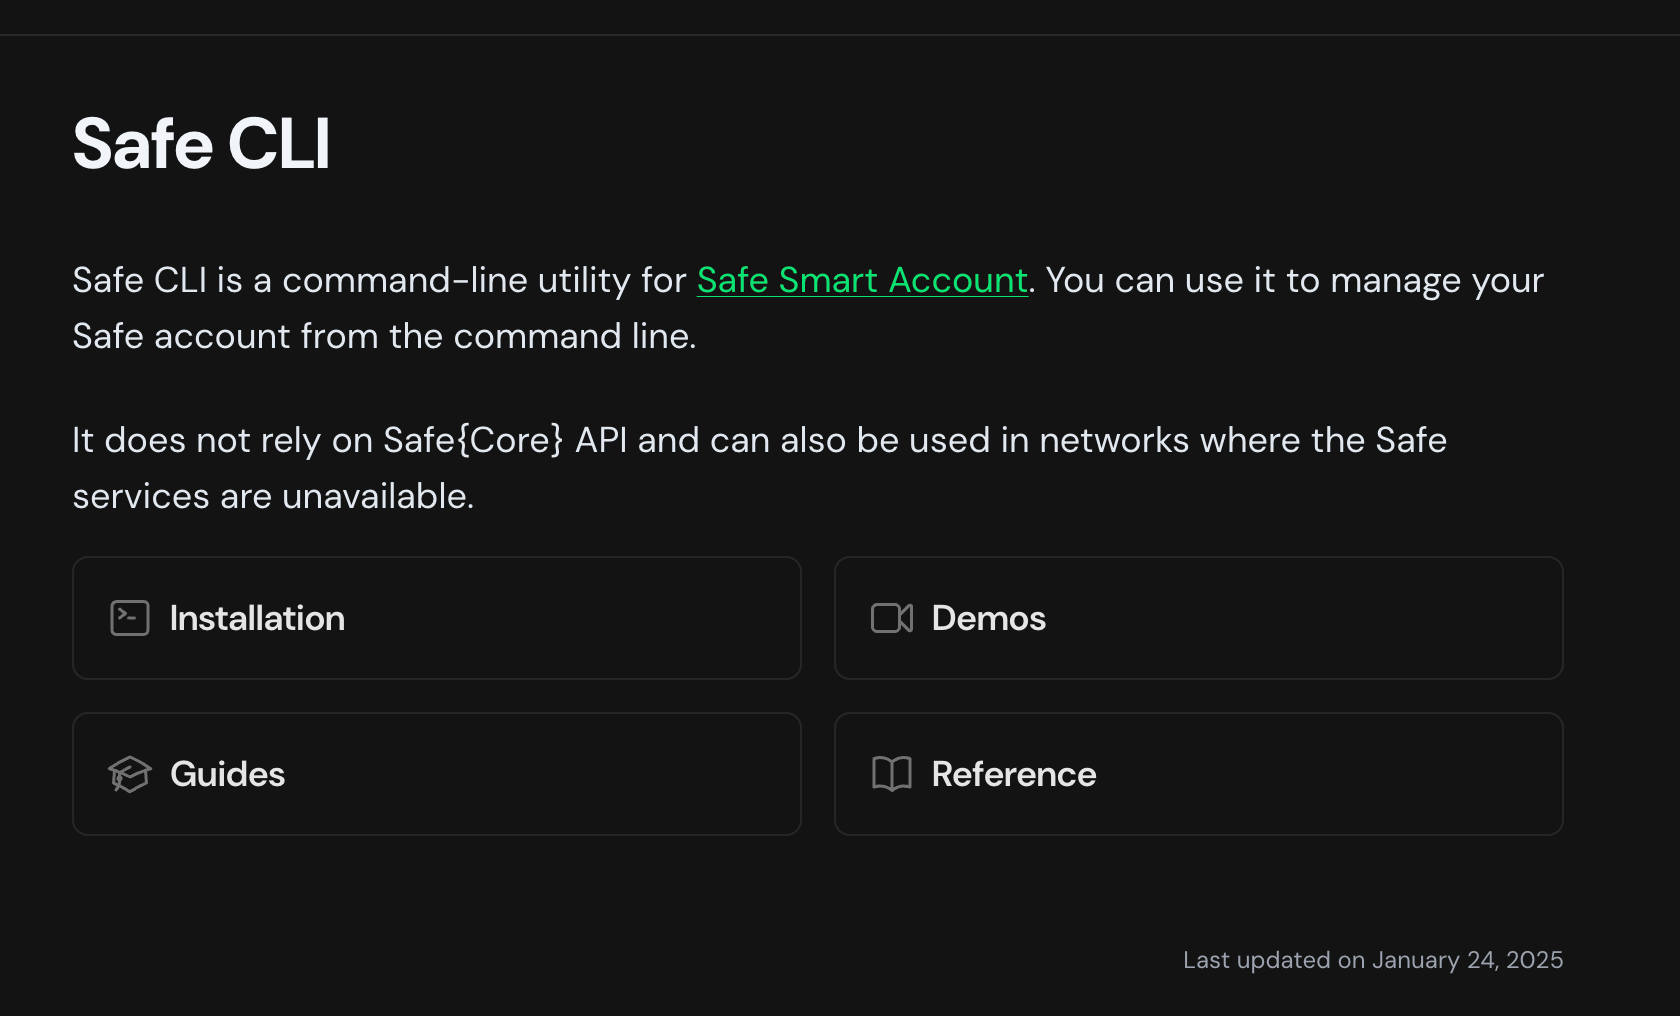Open the Reference card
Viewport: 1680px width, 1016px height.
pyautogui.click(x=1199, y=774)
